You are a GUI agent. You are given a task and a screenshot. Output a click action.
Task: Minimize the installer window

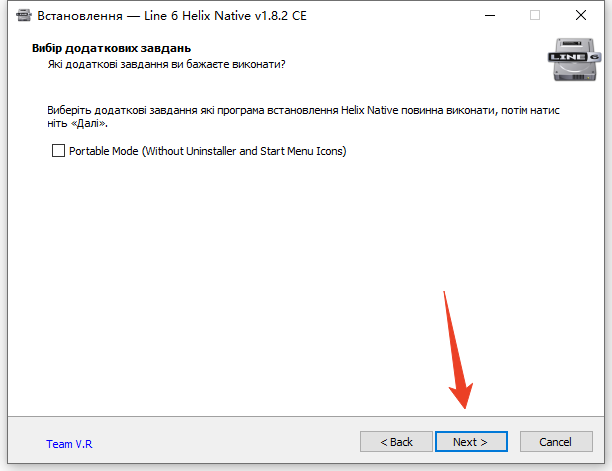click(489, 16)
